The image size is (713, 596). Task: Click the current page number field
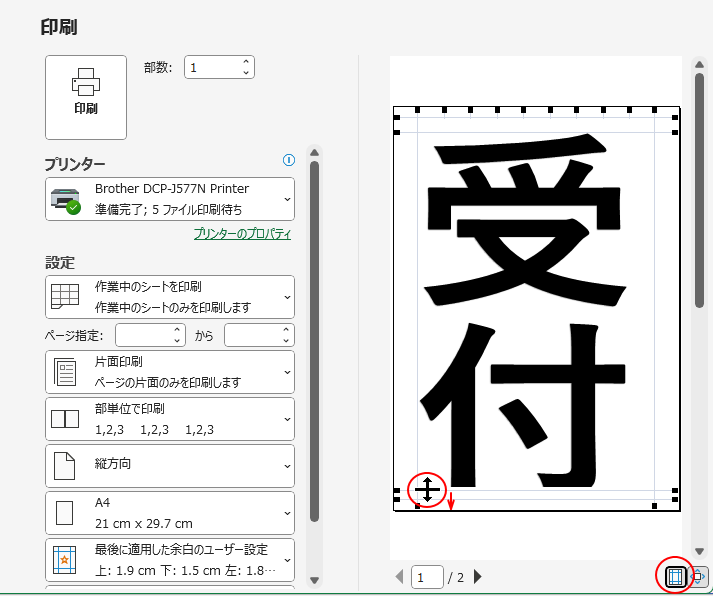click(x=427, y=577)
